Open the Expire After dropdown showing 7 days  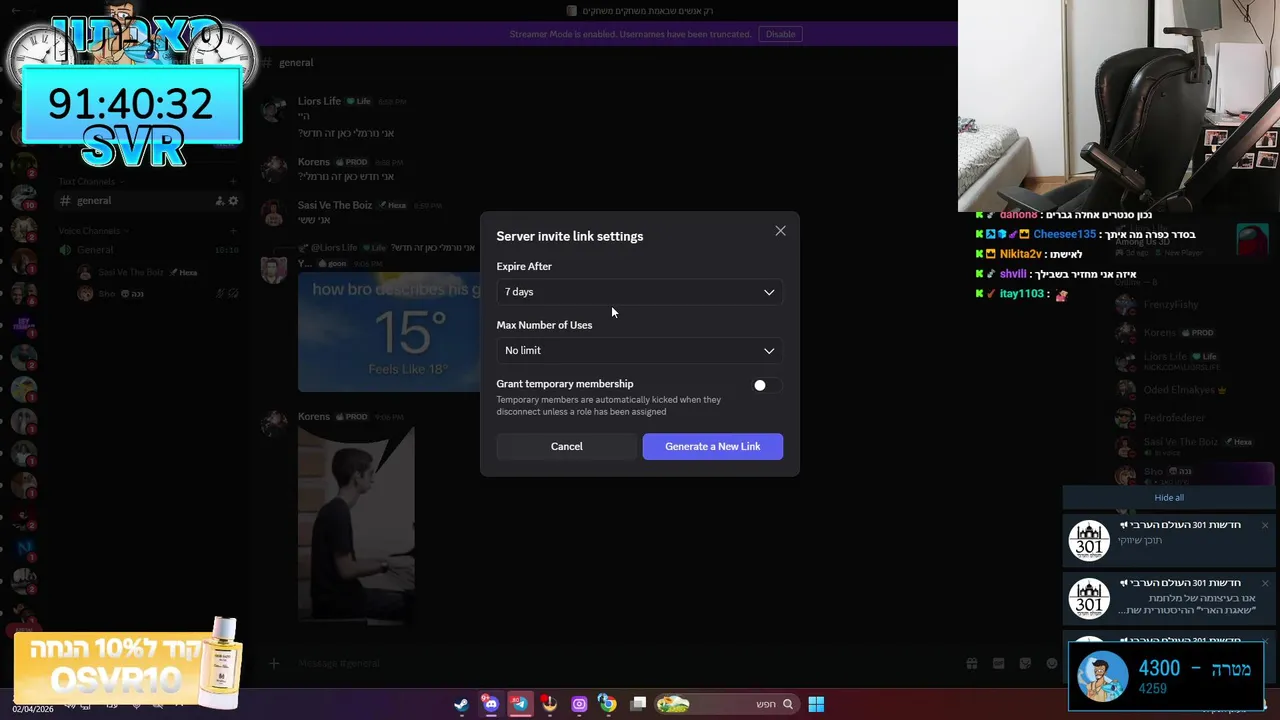(639, 292)
